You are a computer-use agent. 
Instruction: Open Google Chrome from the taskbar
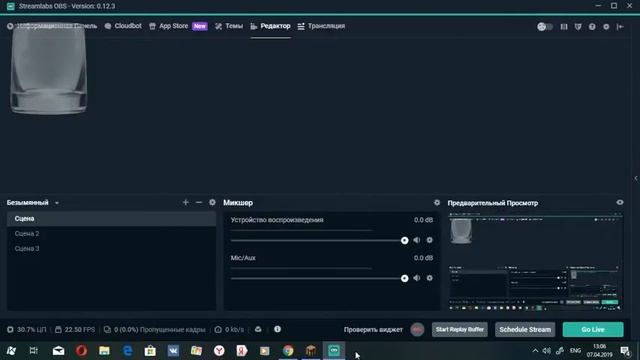(x=288, y=350)
